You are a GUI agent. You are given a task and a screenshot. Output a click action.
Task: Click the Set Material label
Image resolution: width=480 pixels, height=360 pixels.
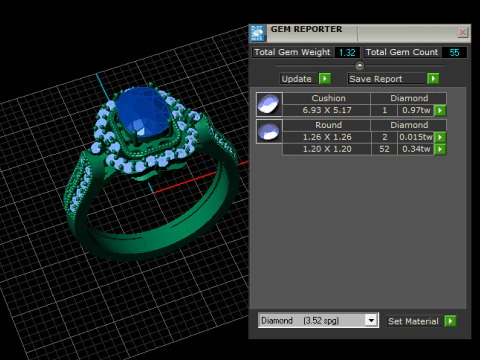pos(413,321)
